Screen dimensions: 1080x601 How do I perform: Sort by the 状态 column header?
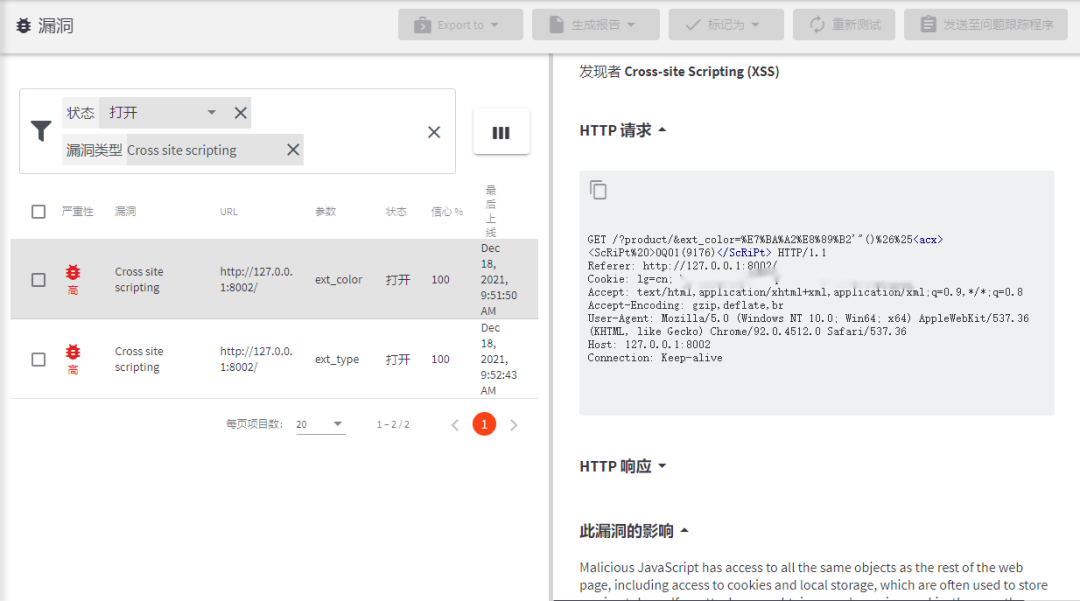click(x=395, y=211)
